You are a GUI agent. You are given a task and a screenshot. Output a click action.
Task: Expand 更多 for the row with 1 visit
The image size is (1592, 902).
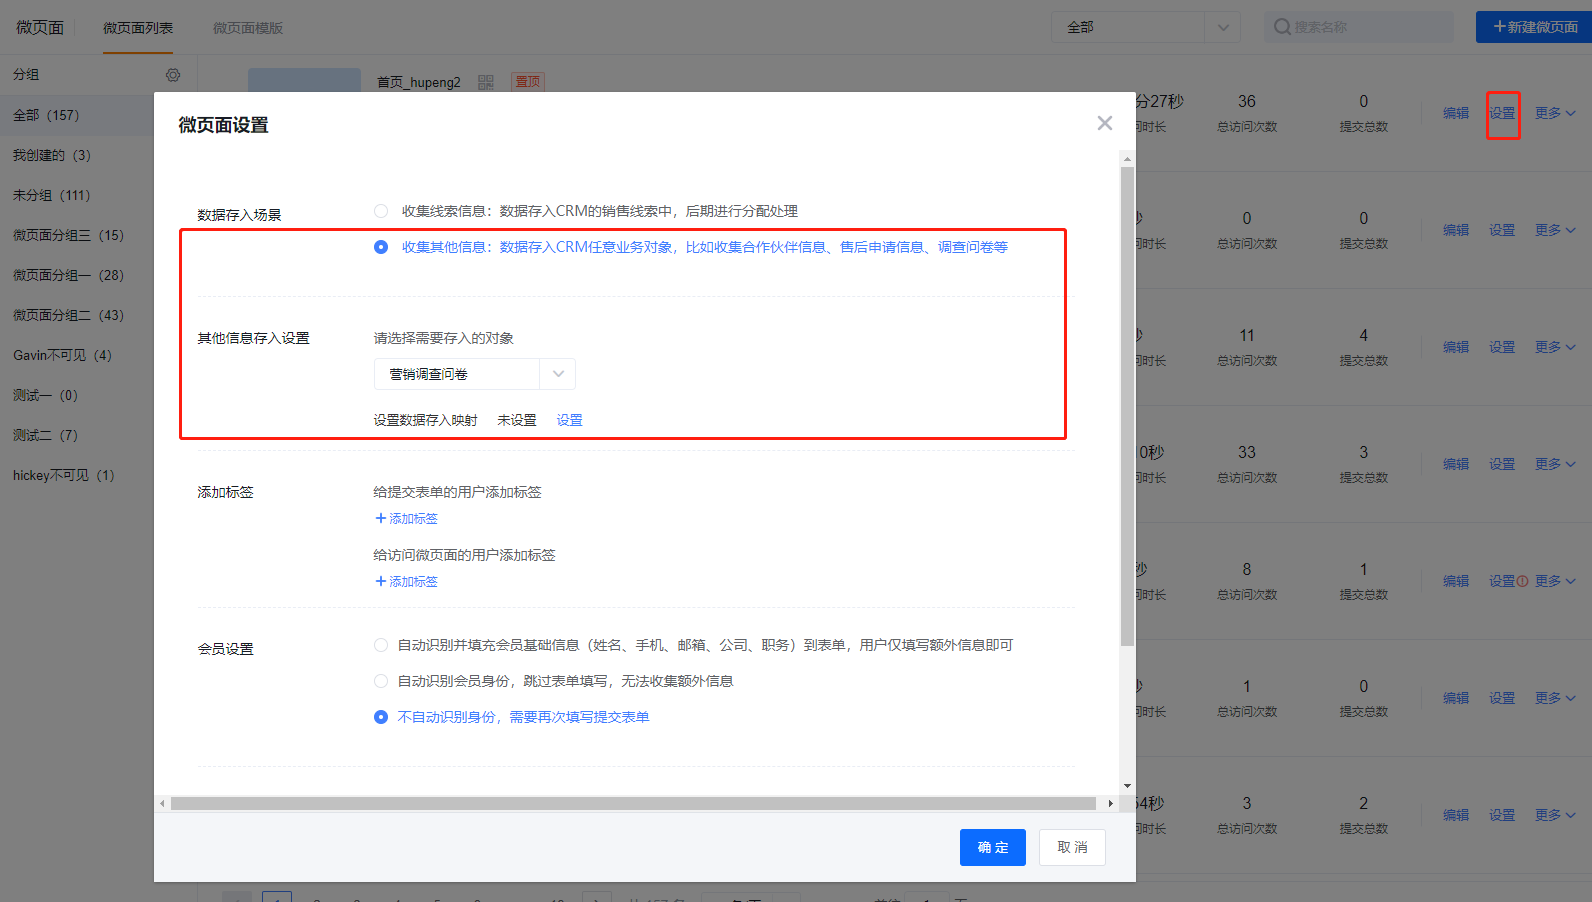1555,698
